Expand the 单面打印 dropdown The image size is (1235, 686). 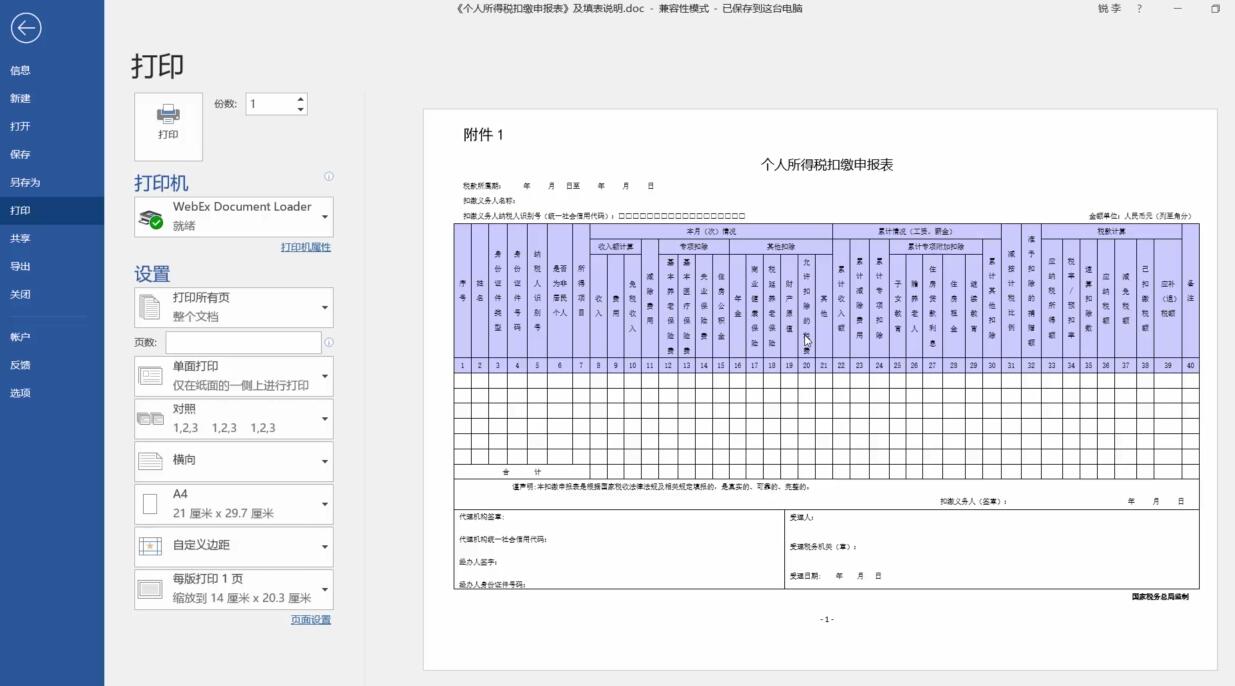pos(234,376)
